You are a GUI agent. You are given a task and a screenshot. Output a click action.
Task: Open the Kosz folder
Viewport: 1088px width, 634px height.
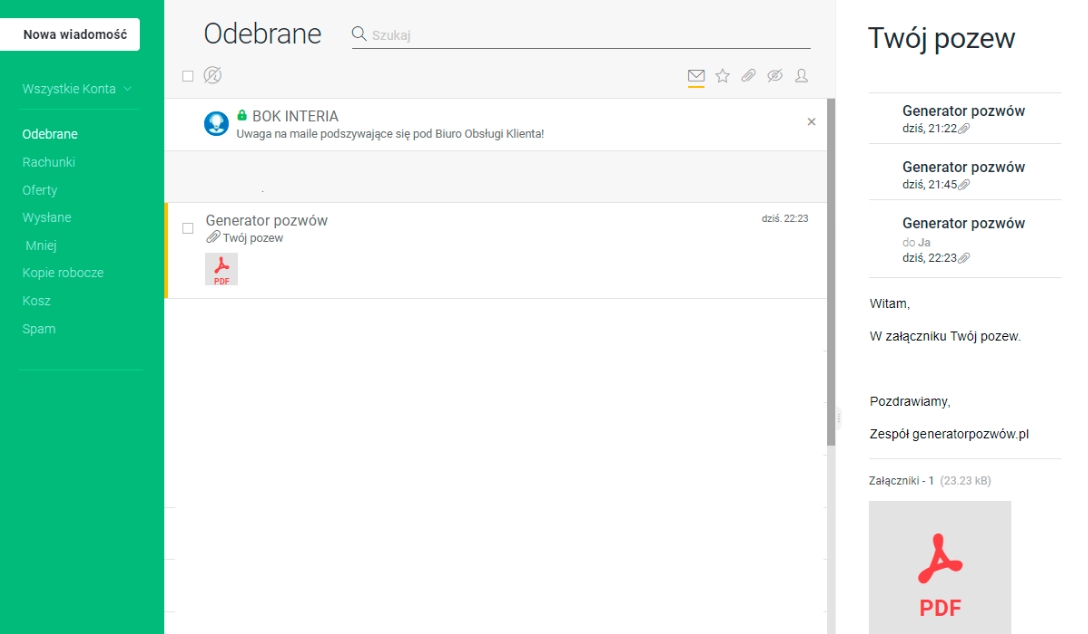click(x=36, y=301)
